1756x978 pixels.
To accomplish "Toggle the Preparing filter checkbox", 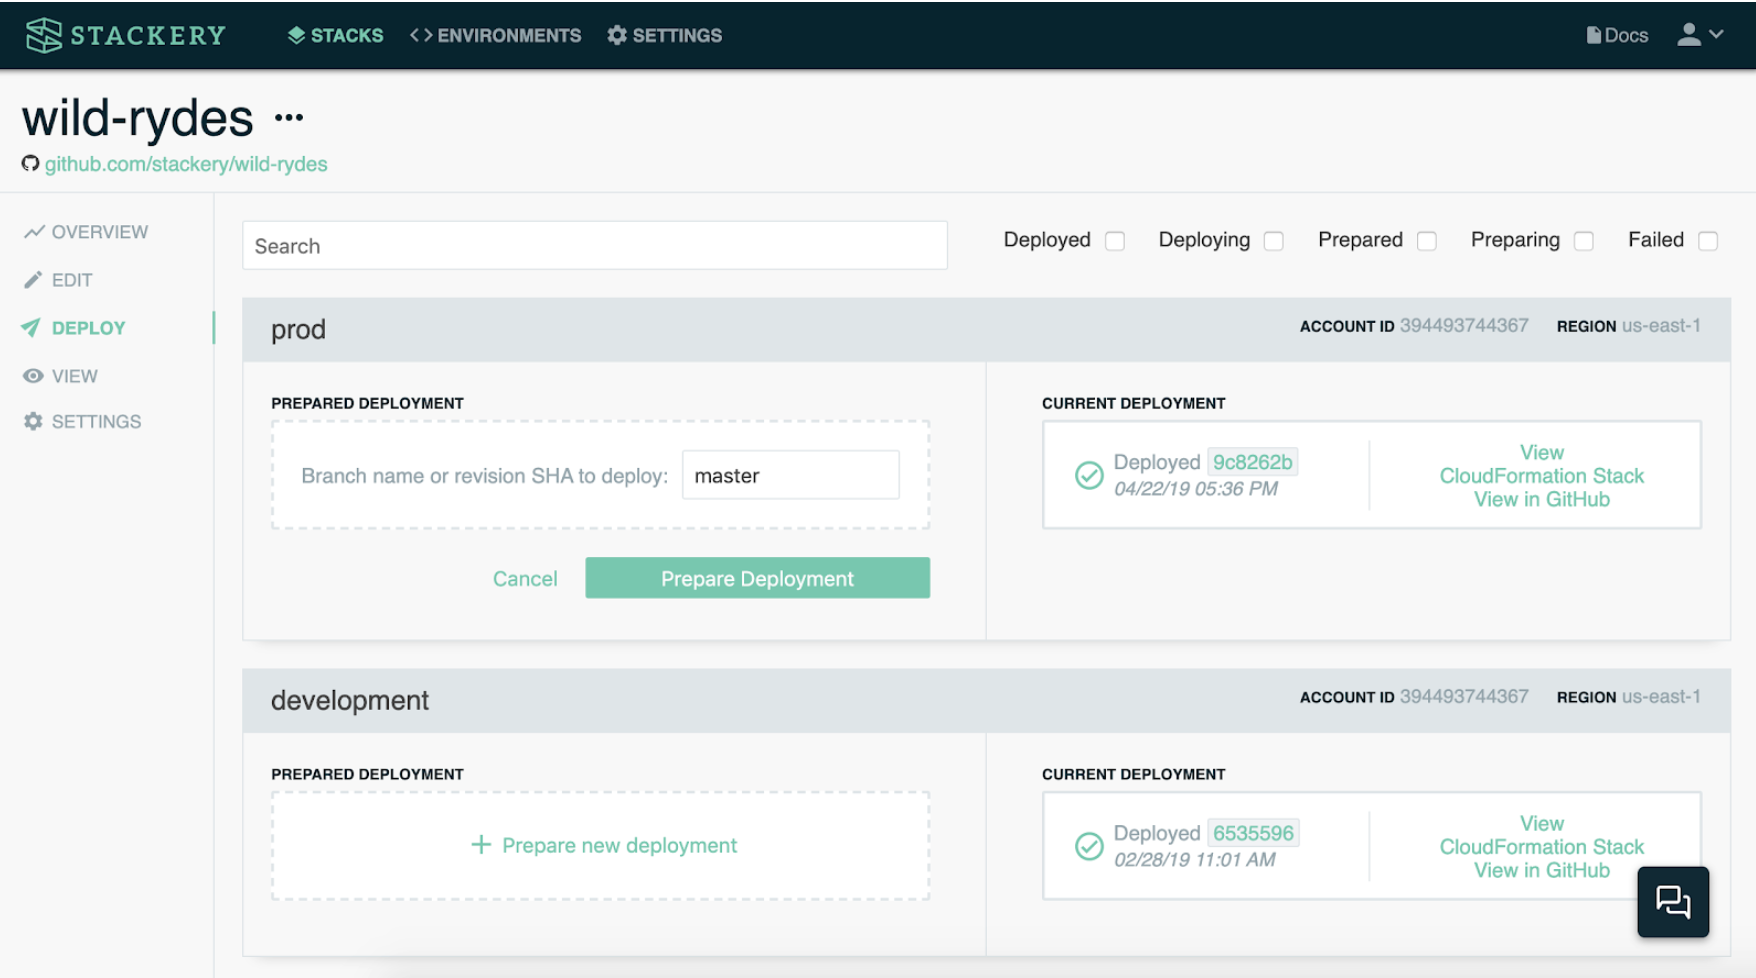I will click(1584, 241).
